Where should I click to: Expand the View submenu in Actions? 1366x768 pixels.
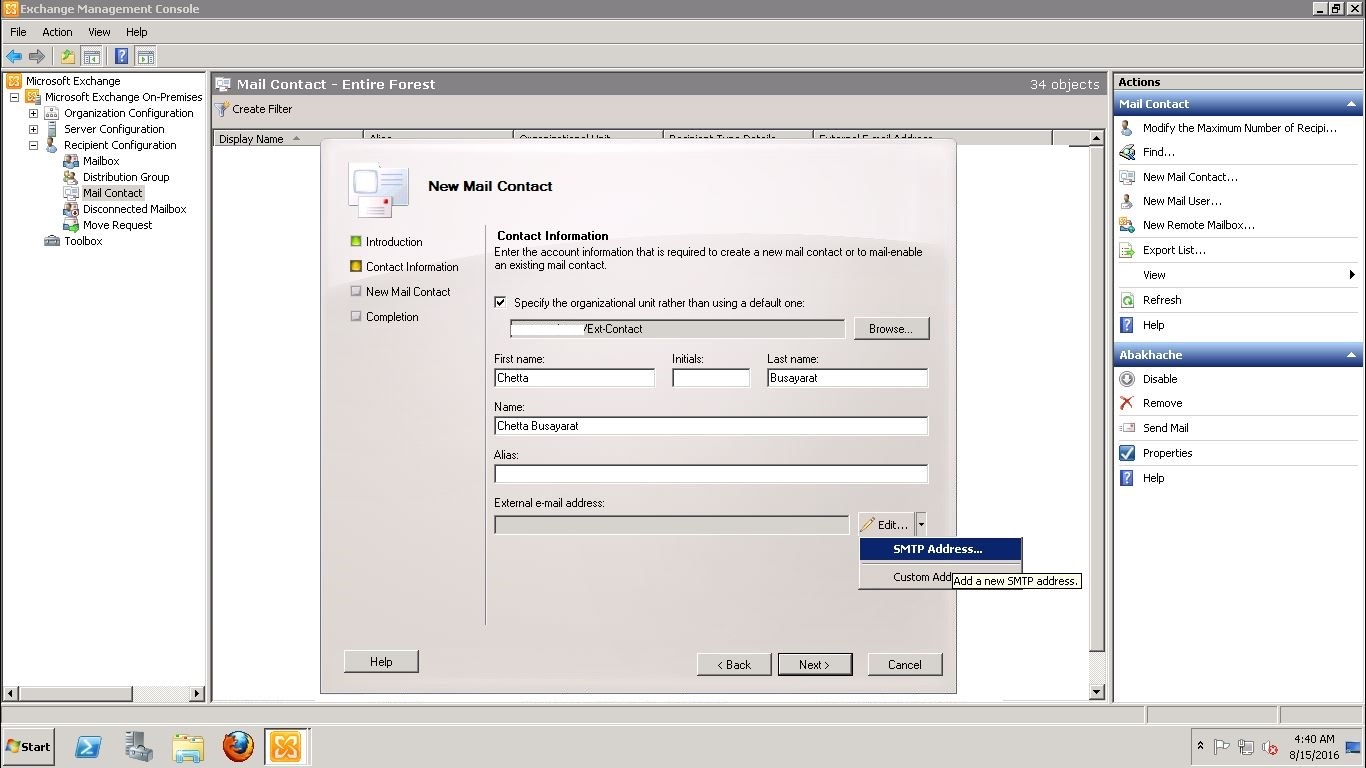pos(1352,275)
